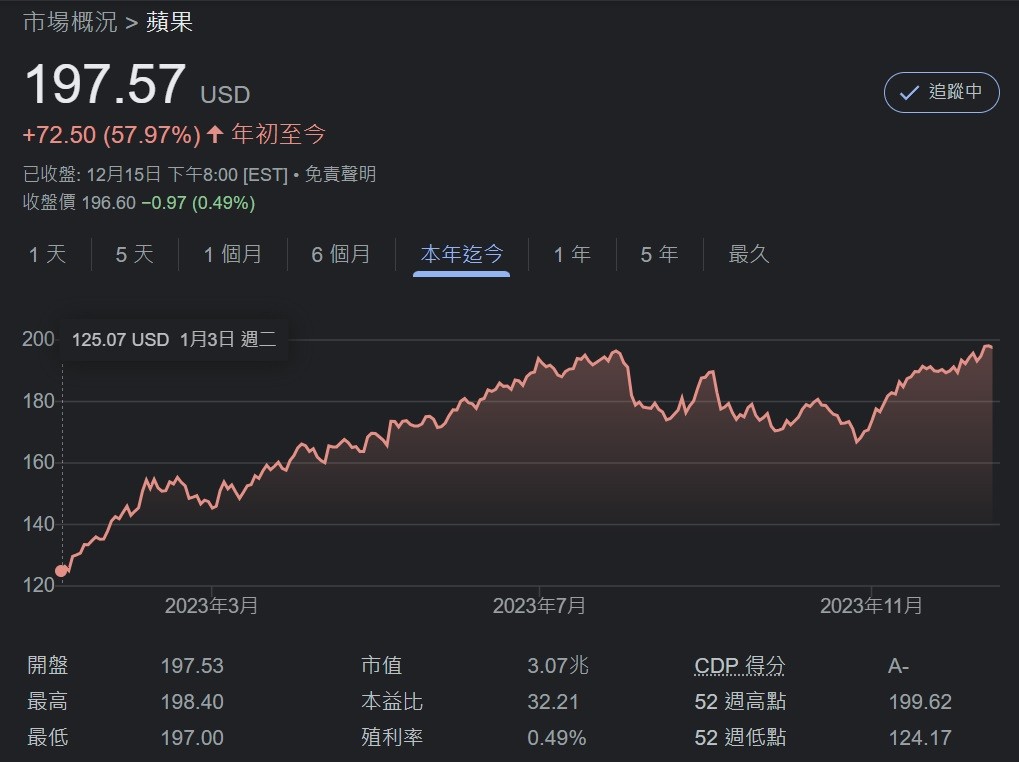Switch to the 1 個月 range tab
The height and width of the screenshot is (762, 1019).
click(x=233, y=254)
